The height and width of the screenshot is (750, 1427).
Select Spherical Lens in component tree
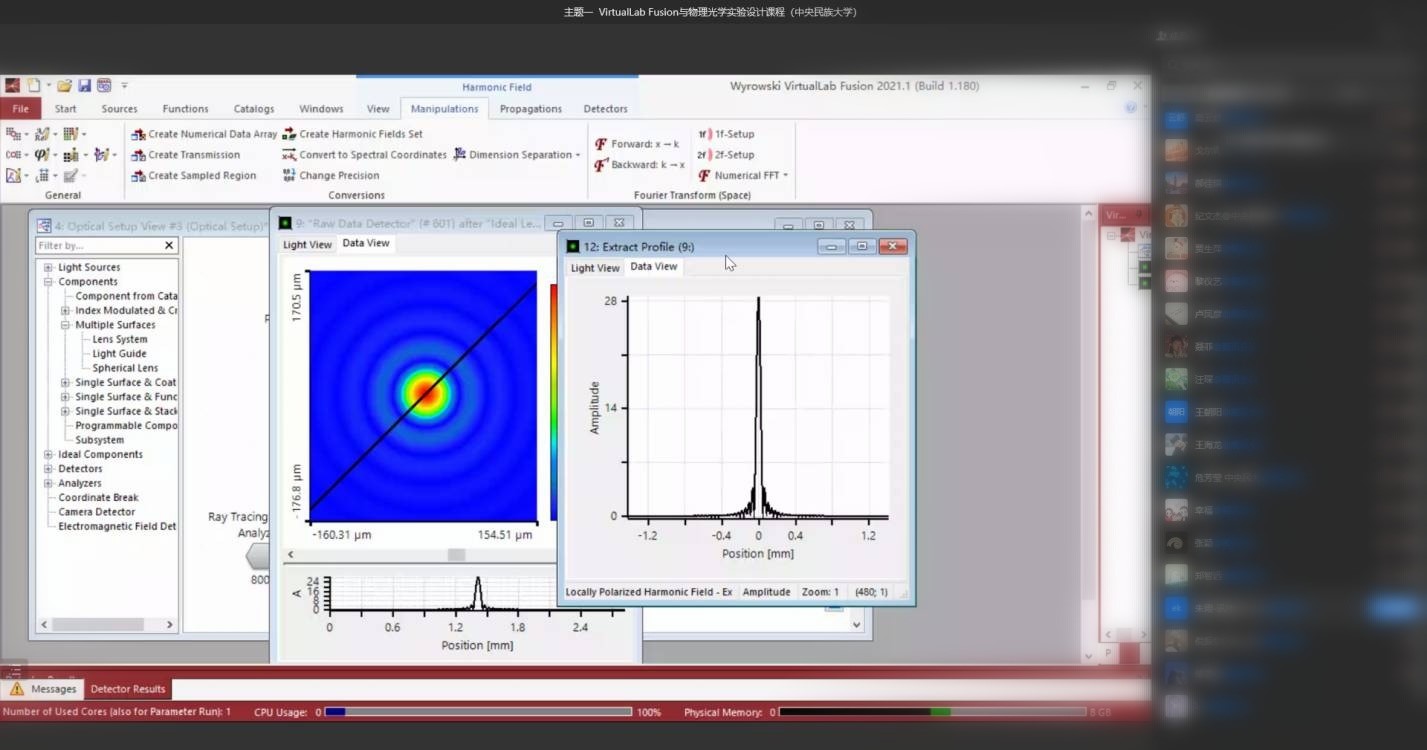(125, 368)
